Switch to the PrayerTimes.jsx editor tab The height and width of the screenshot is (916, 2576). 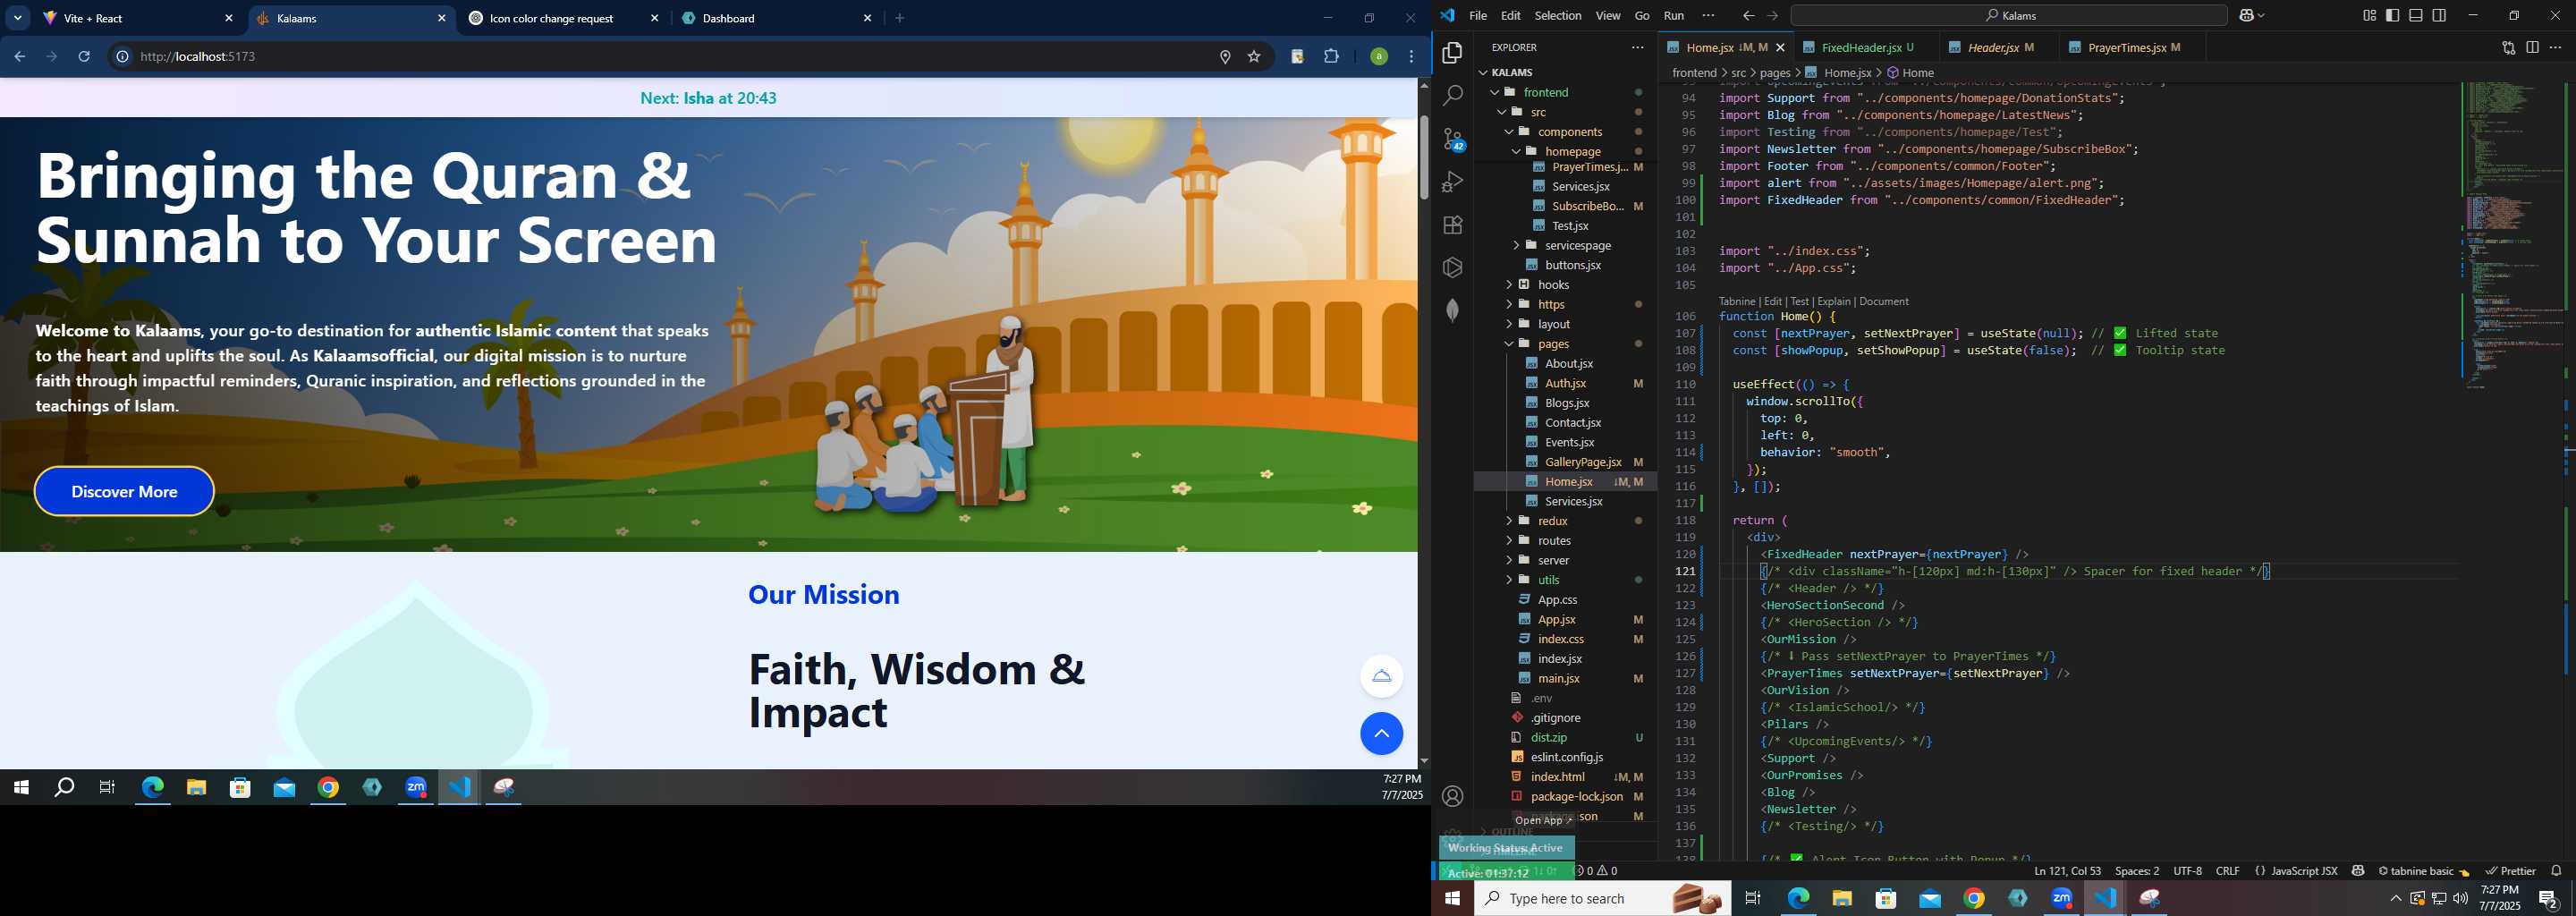pos(2132,47)
